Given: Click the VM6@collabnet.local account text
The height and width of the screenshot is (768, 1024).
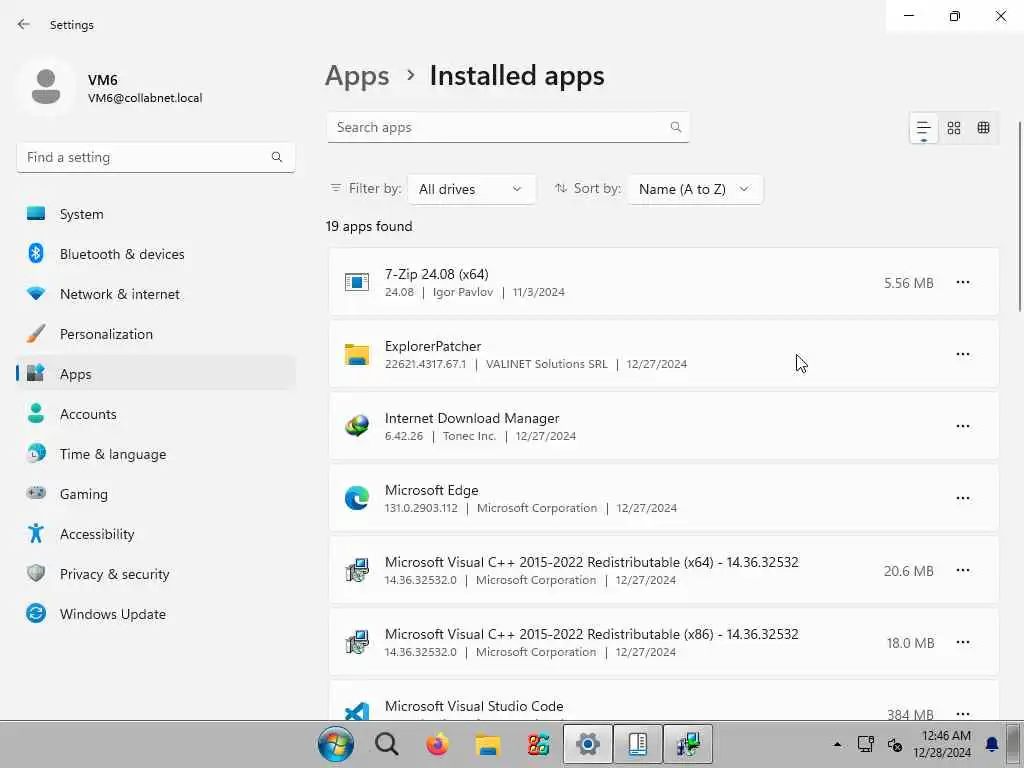Looking at the screenshot, I should 145,98.
